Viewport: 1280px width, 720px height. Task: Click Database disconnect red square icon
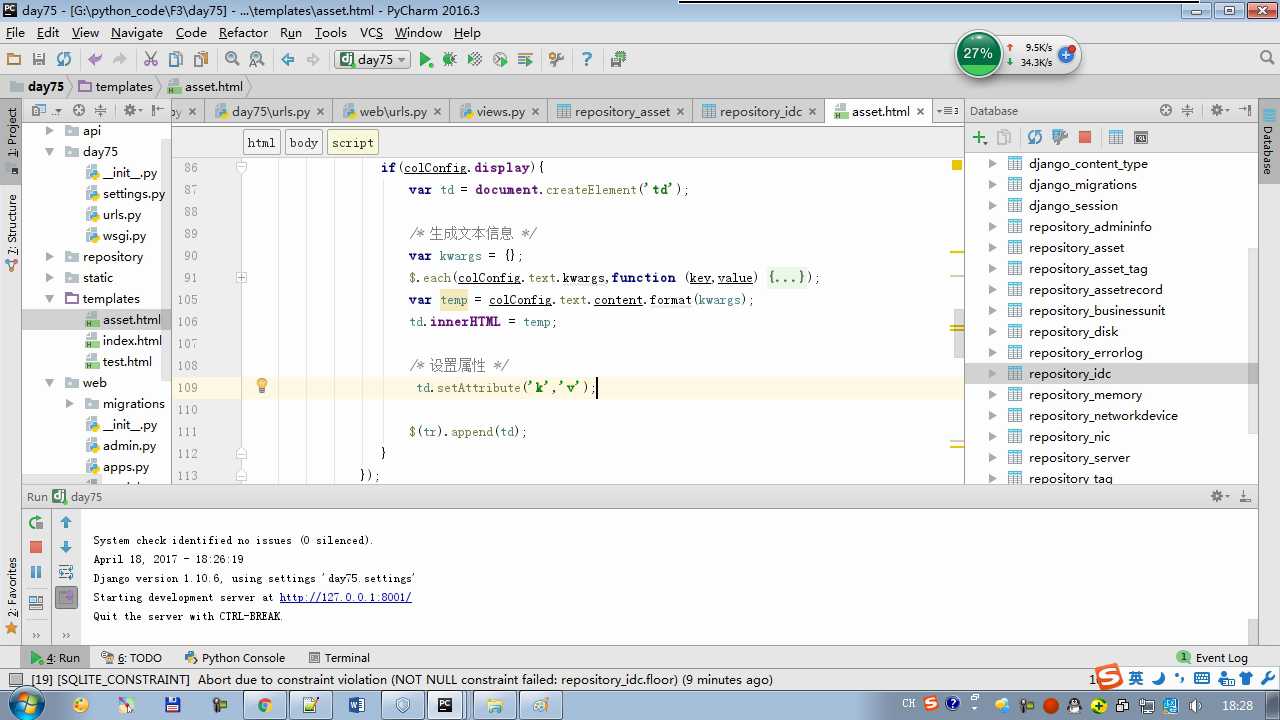pyautogui.click(x=1085, y=138)
